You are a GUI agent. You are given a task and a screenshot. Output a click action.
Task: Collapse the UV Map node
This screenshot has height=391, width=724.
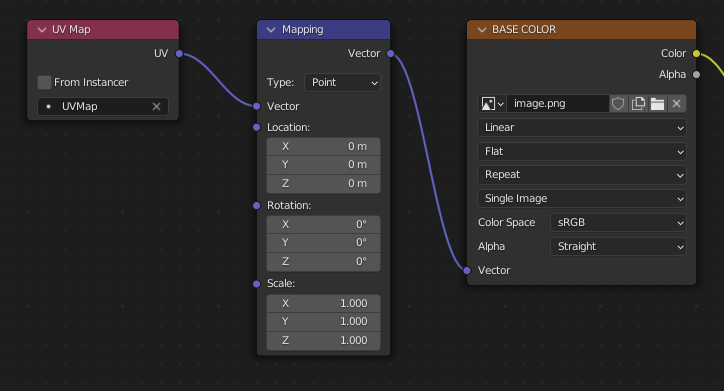42,30
